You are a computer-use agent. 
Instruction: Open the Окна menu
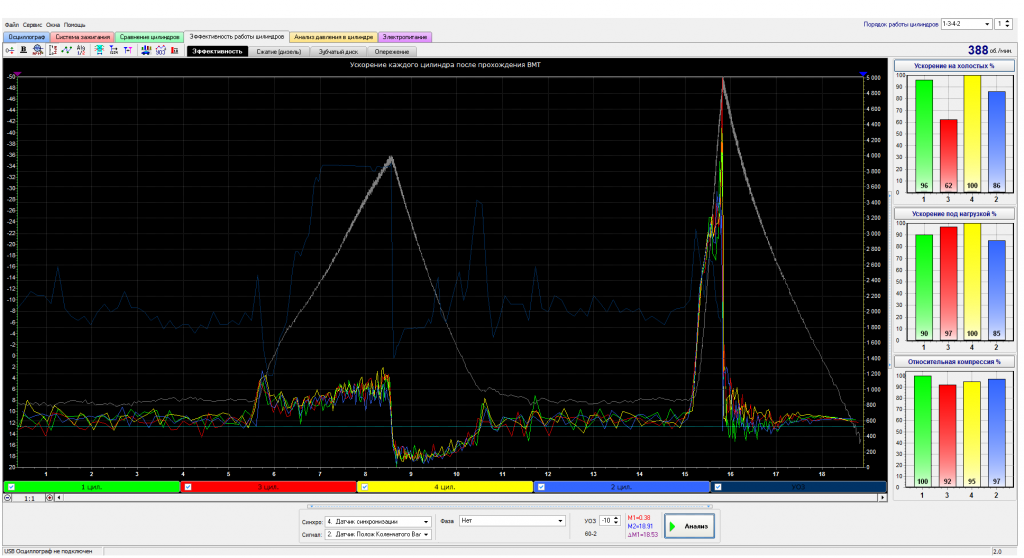pyautogui.click(x=53, y=25)
